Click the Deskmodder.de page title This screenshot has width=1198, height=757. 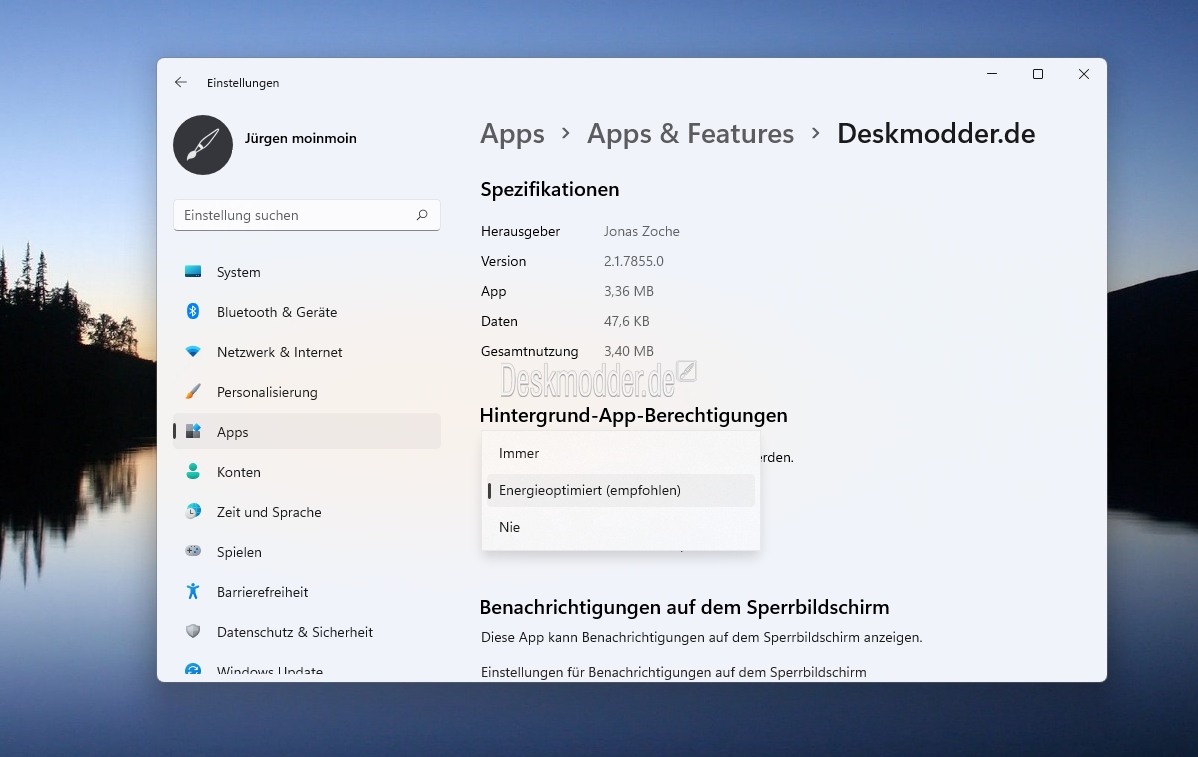click(936, 134)
